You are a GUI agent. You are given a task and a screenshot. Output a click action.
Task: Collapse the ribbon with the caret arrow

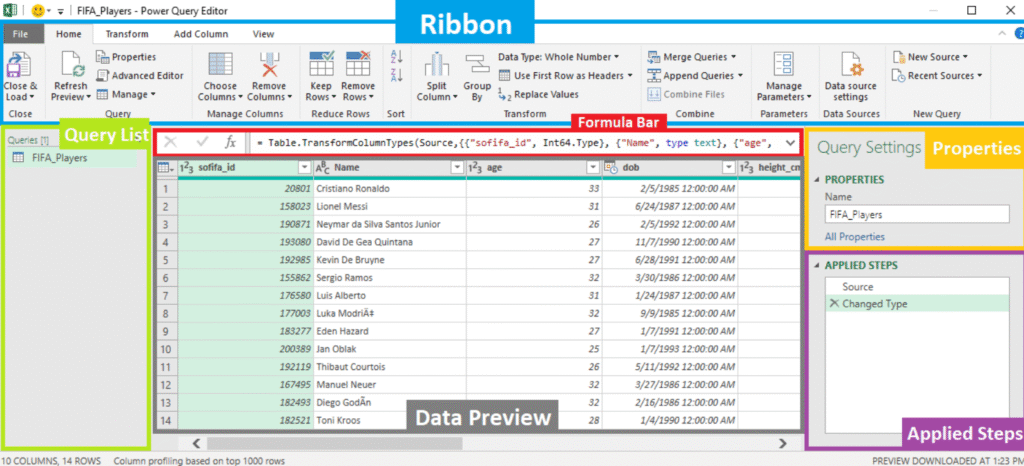pos(1002,33)
